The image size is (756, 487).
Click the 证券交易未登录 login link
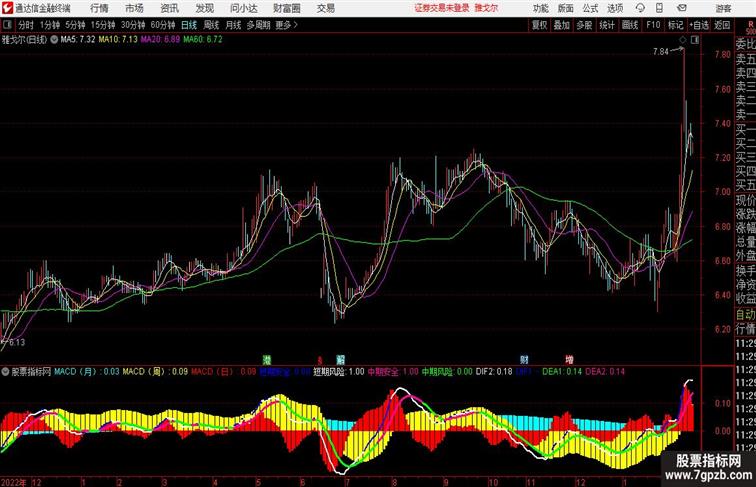click(x=442, y=8)
